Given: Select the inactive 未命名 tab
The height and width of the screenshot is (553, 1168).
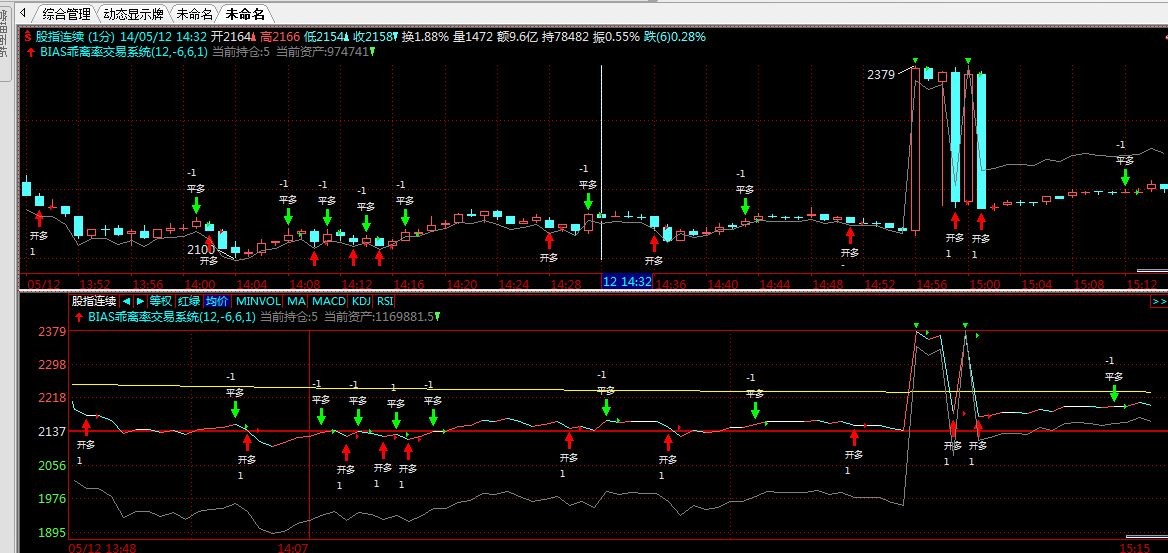Looking at the screenshot, I should (194, 13).
